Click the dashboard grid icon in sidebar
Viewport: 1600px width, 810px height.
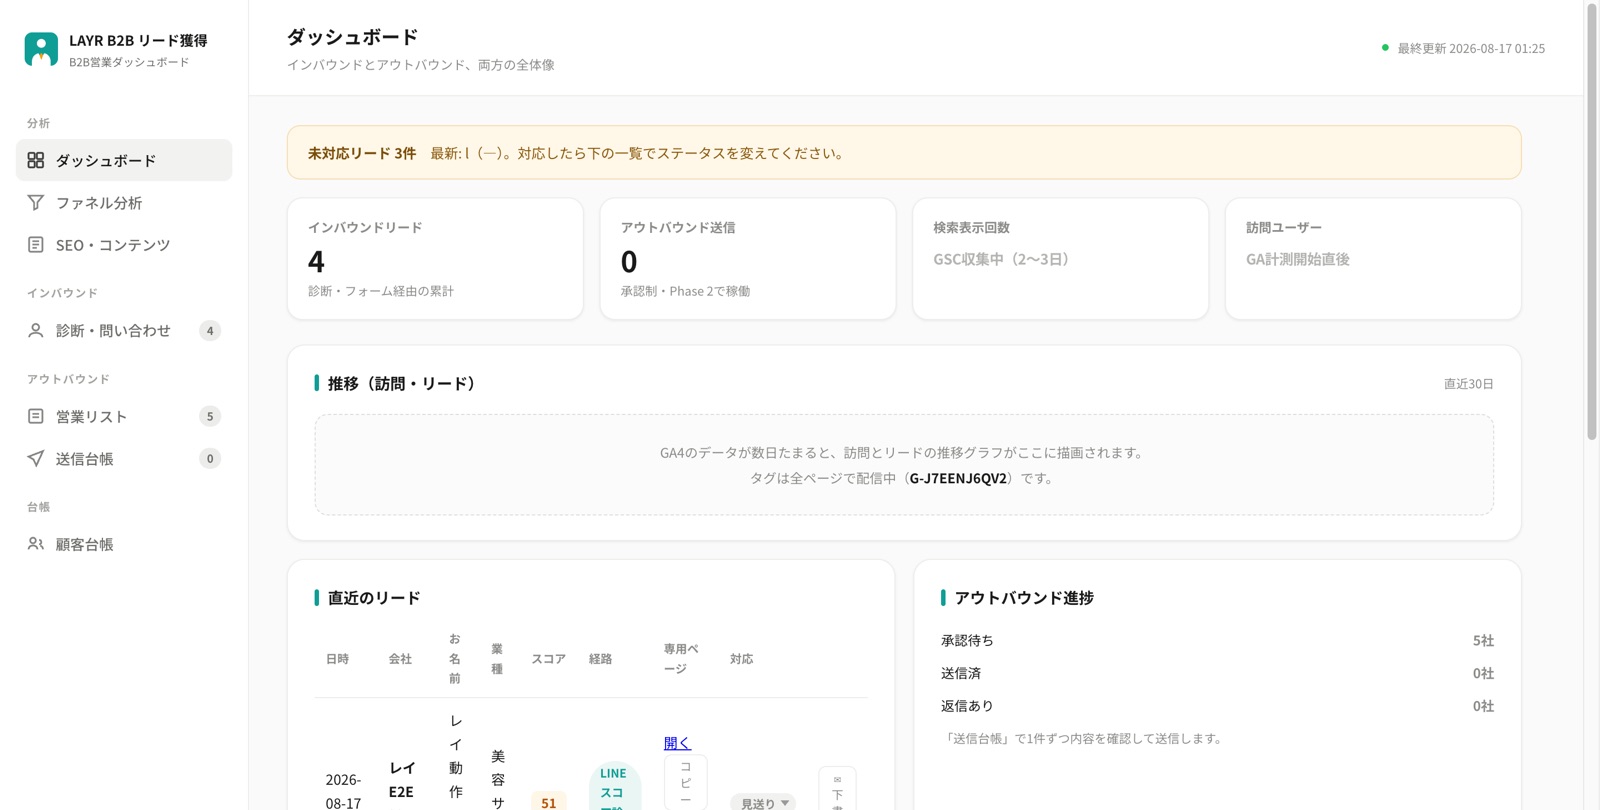pyautogui.click(x=36, y=160)
